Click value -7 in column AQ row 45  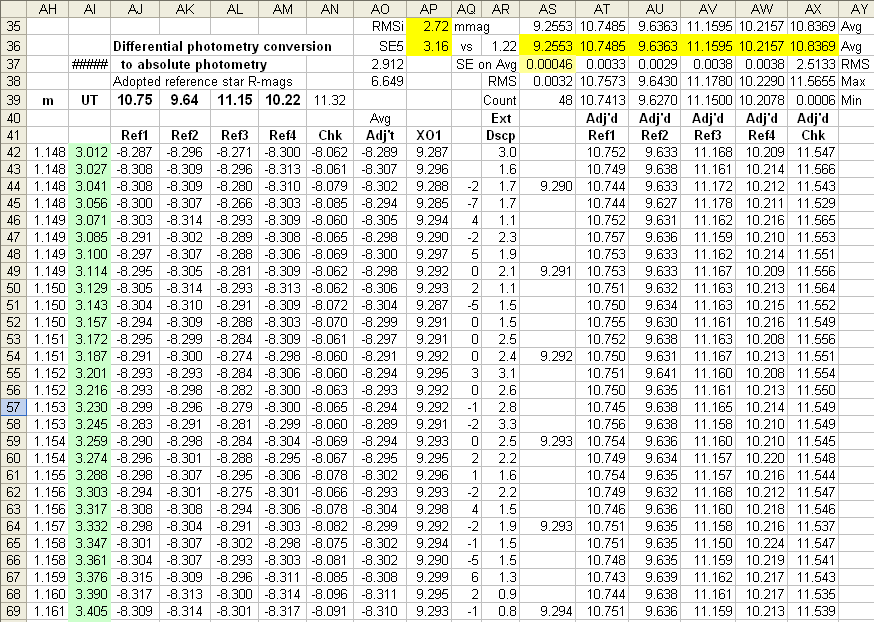pos(466,203)
